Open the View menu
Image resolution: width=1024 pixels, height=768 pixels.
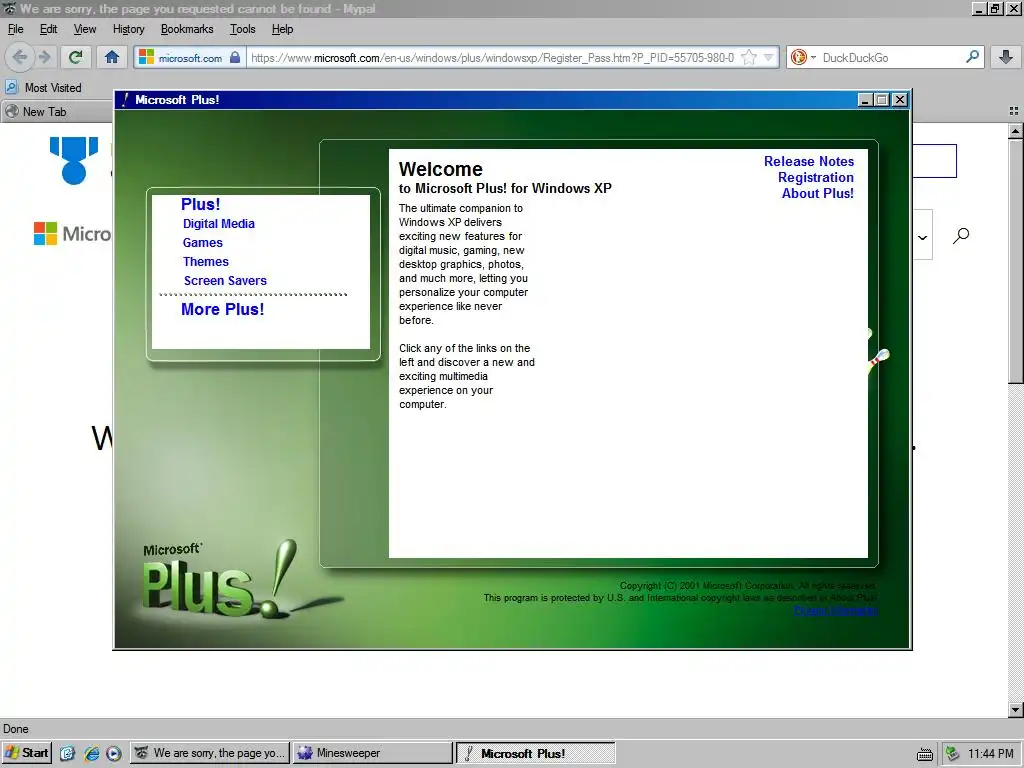[85, 29]
